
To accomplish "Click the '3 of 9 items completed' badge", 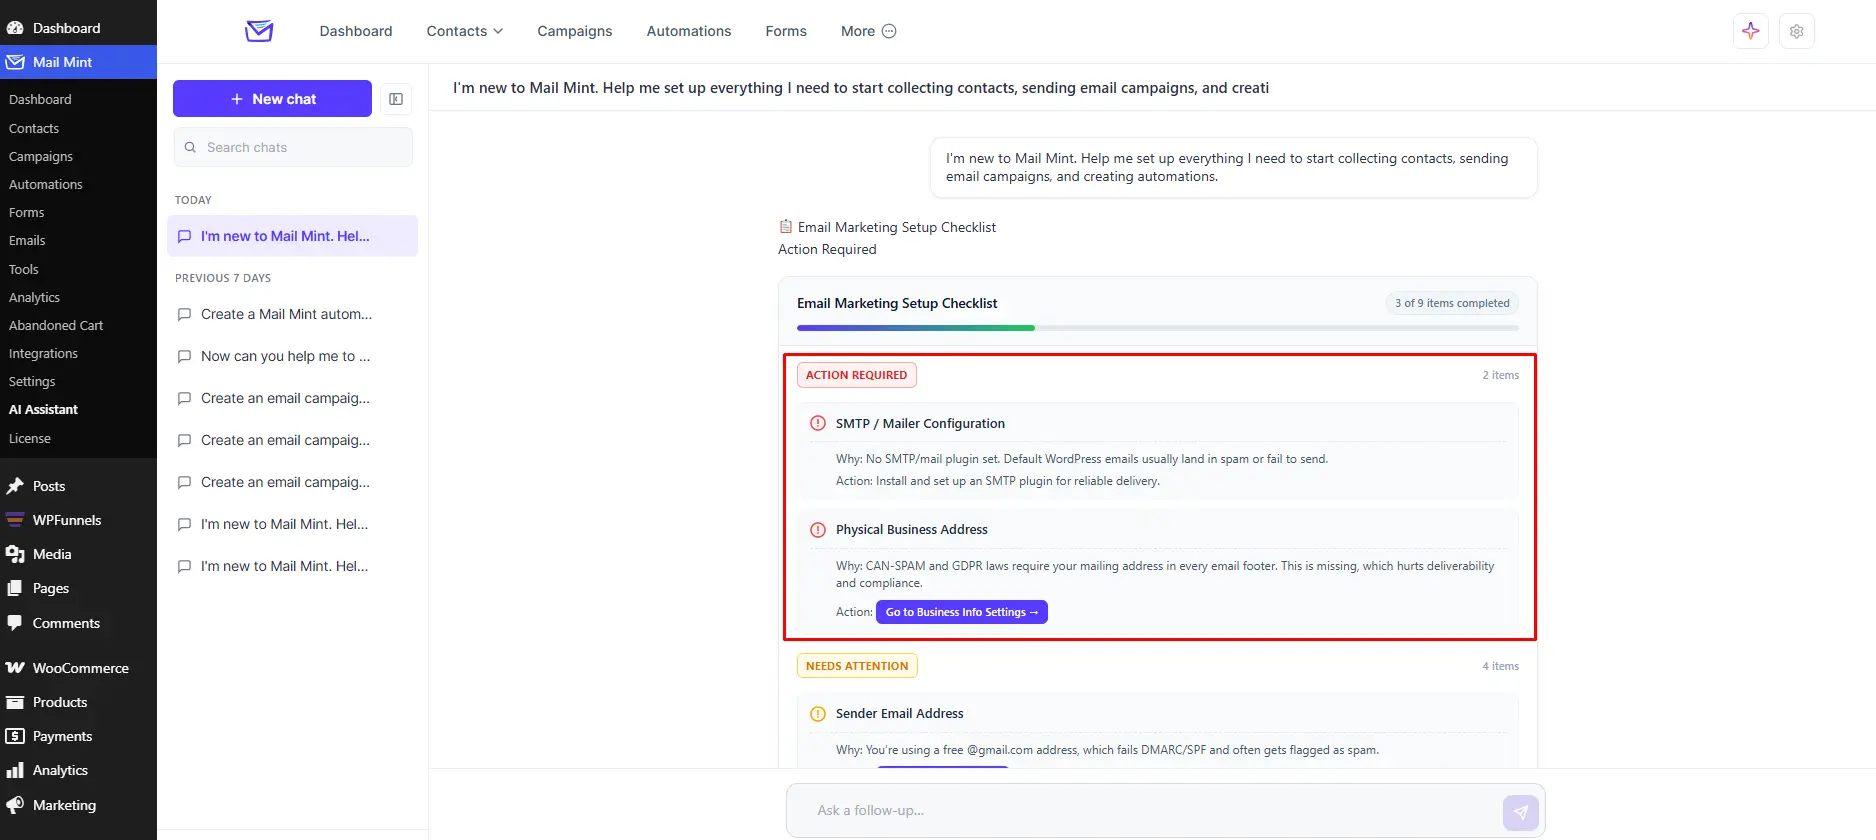I will (x=1452, y=303).
